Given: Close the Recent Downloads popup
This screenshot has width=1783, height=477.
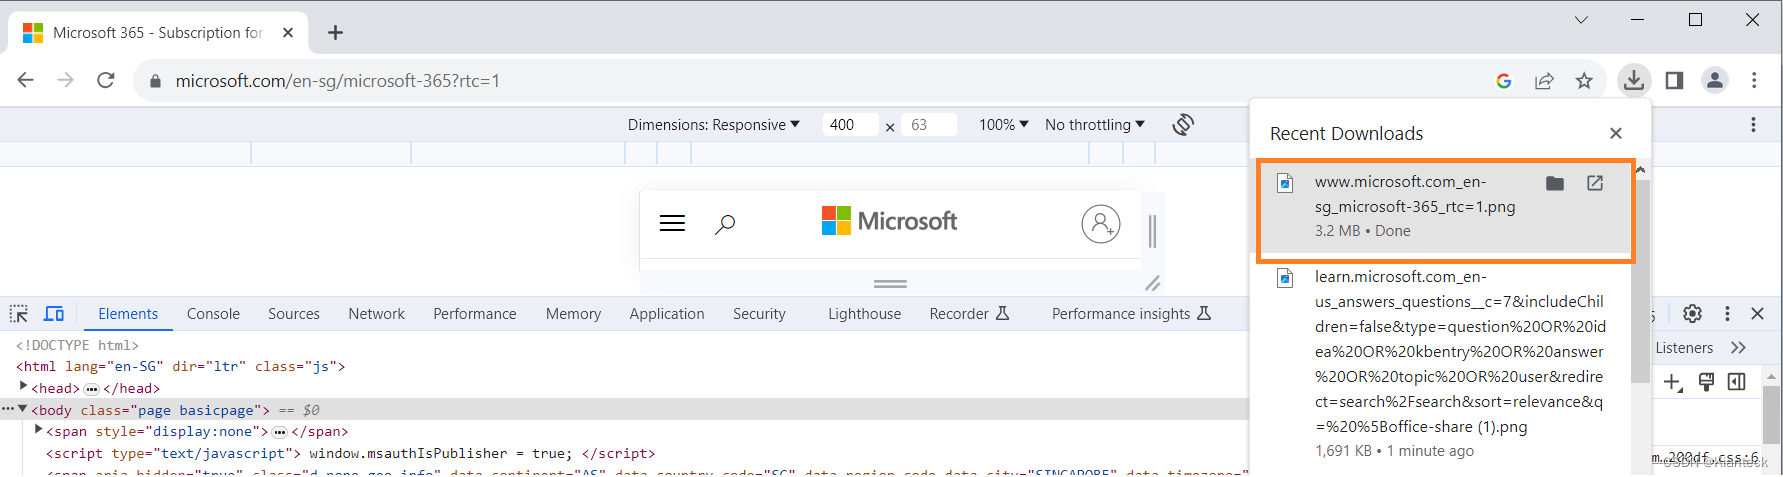Looking at the screenshot, I should (x=1616, y=133).
